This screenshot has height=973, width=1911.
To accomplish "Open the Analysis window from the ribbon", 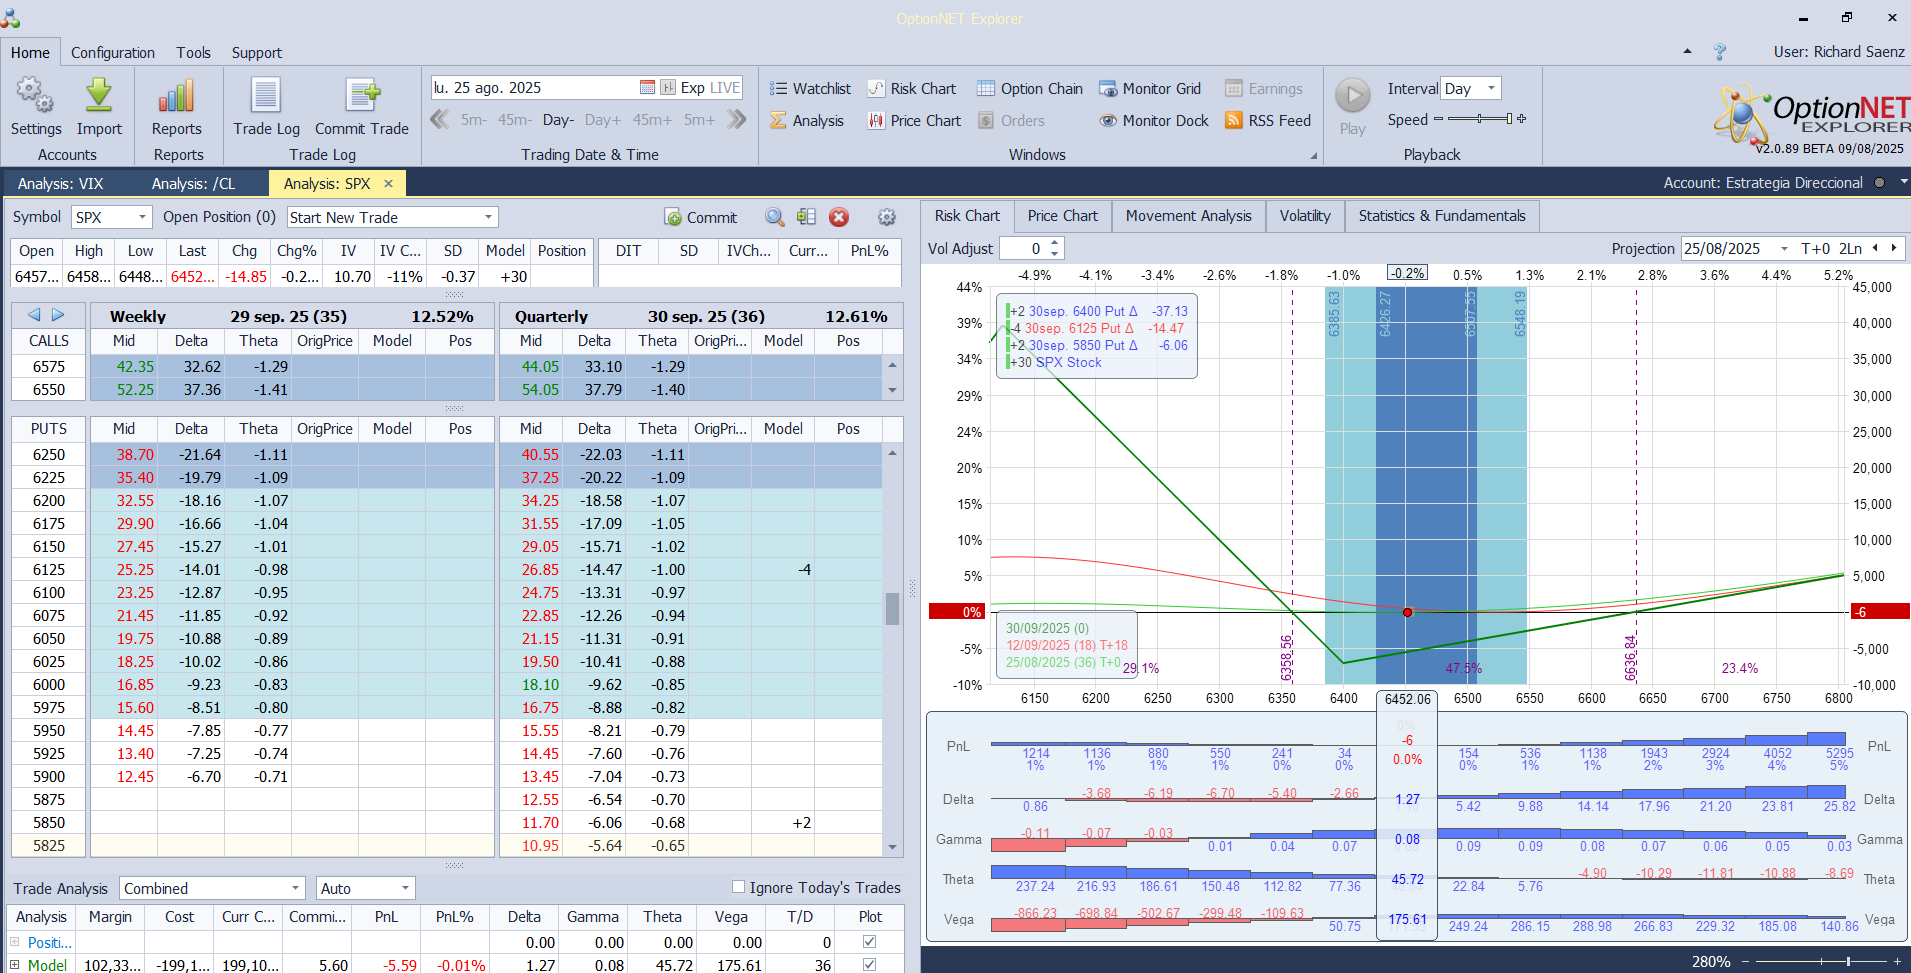I will (x=807, y=121).
